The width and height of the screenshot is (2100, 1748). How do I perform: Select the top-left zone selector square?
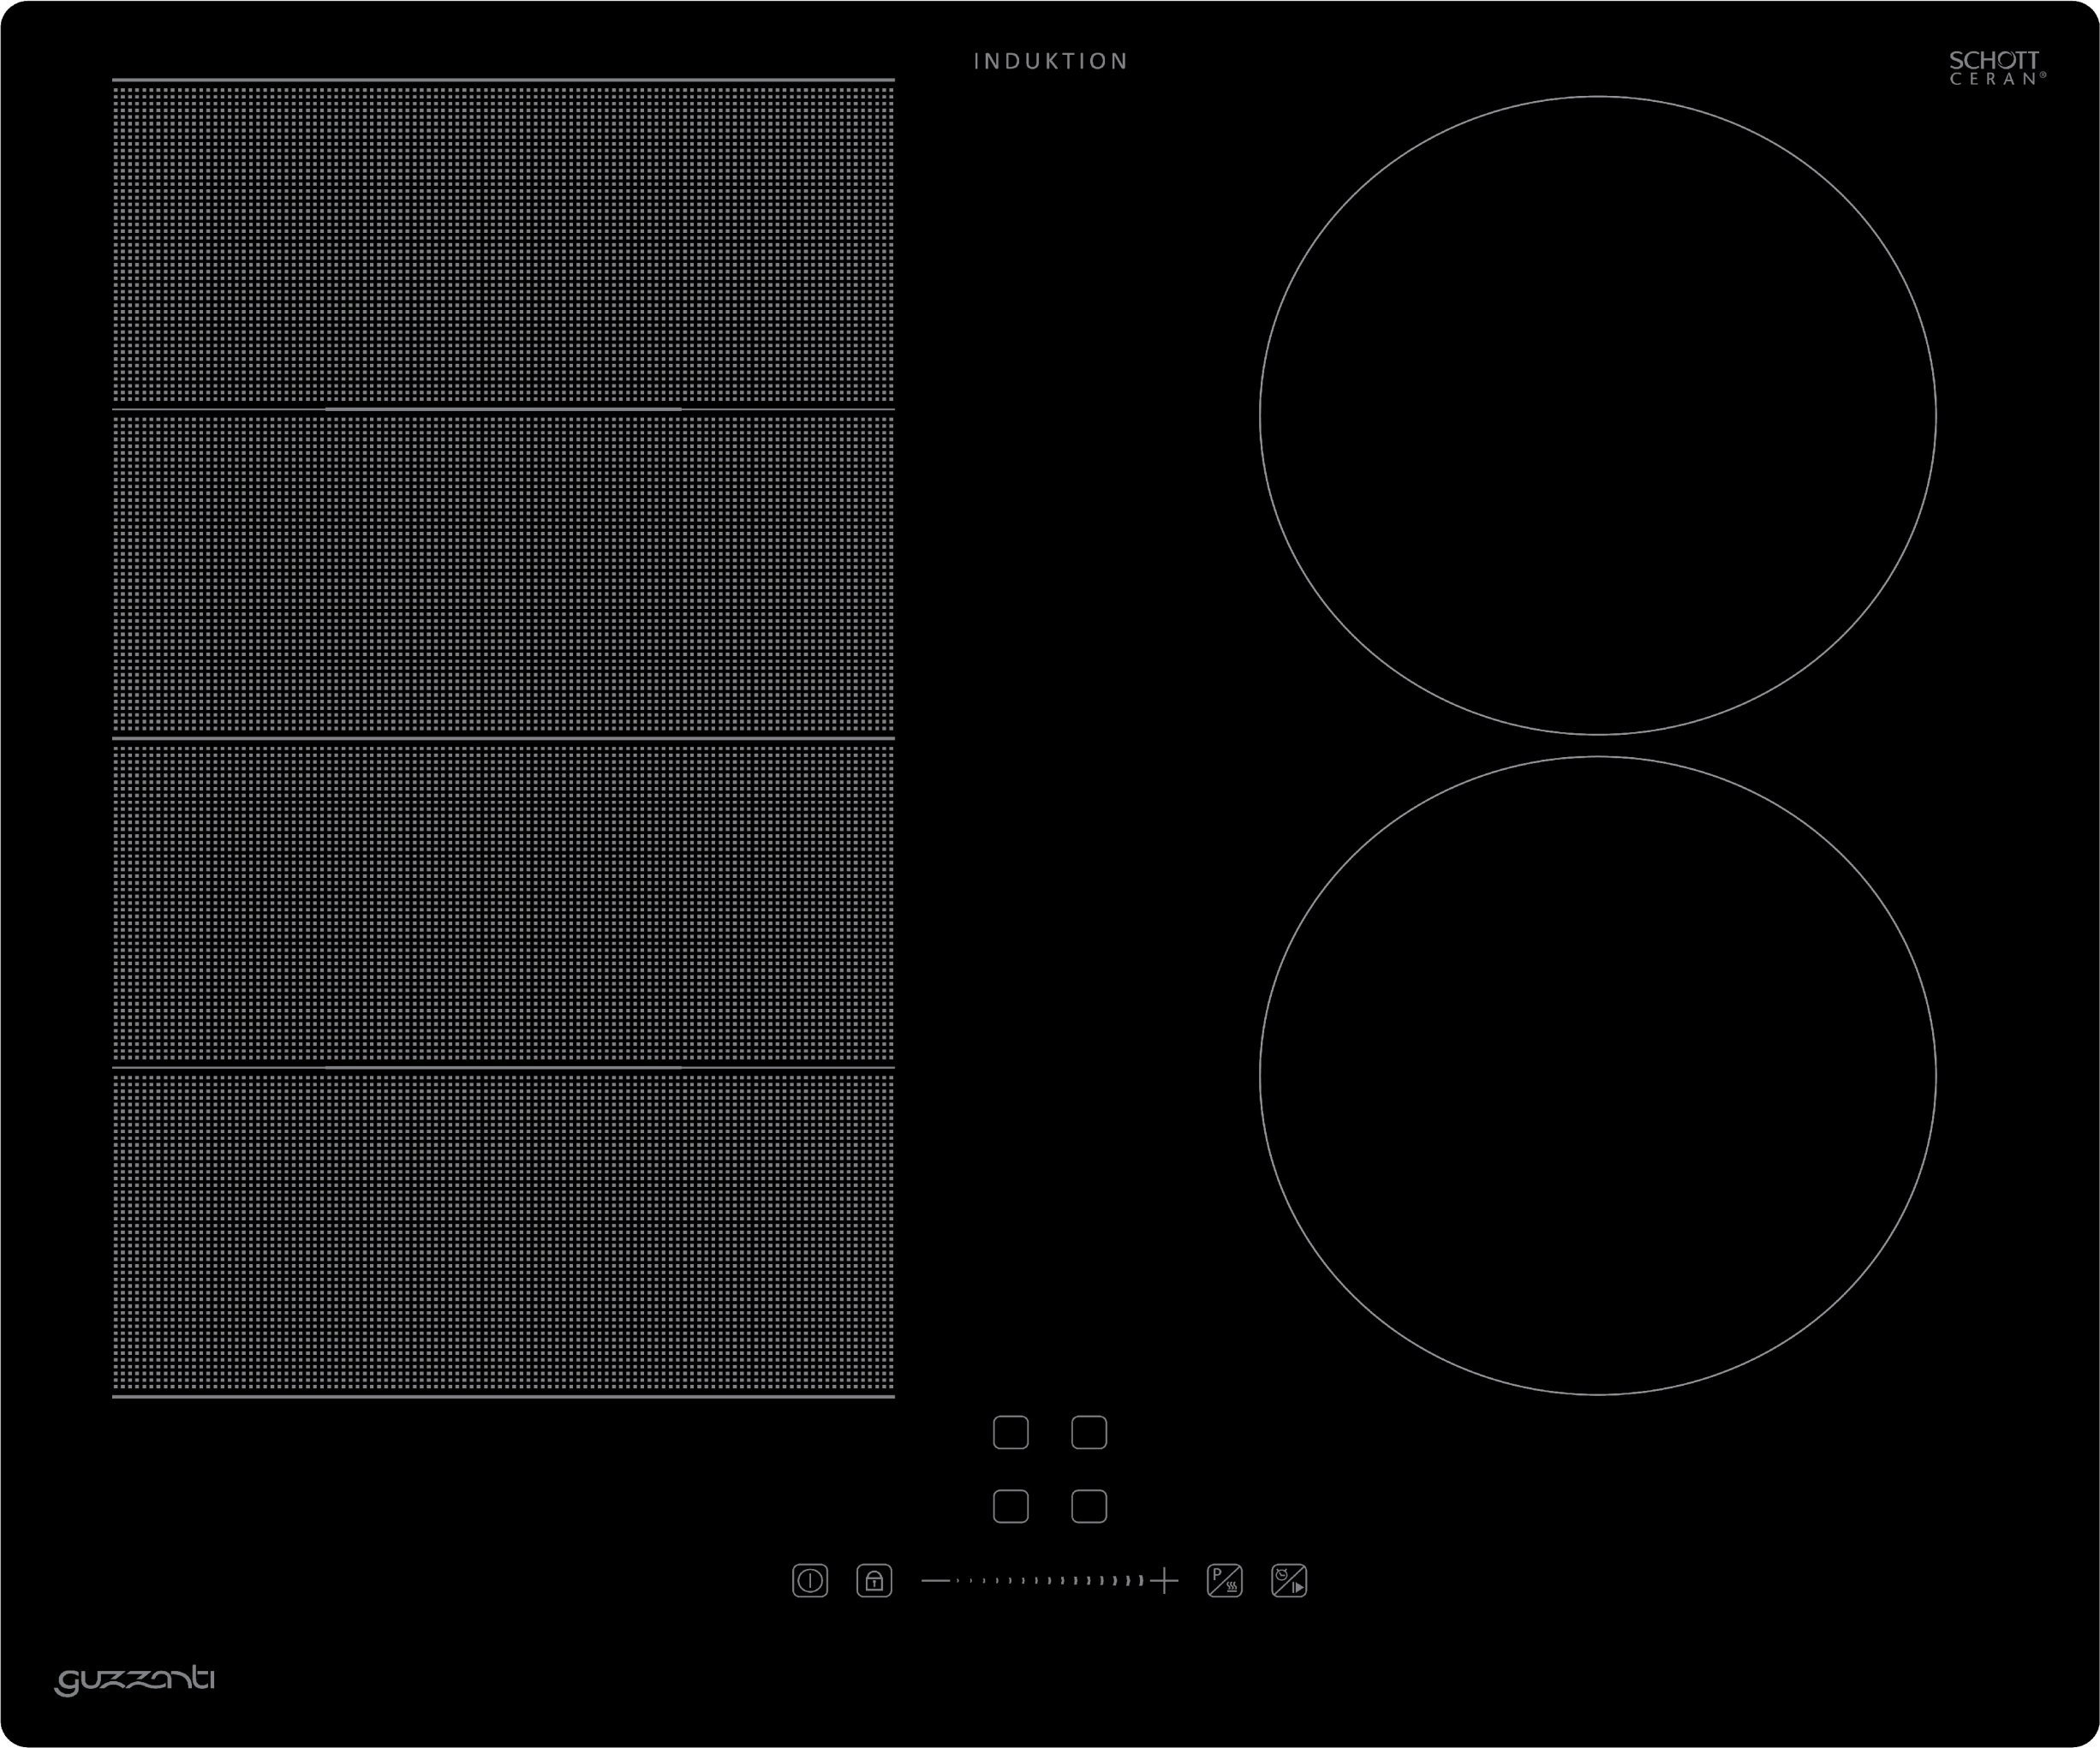pos(1010,1432)
